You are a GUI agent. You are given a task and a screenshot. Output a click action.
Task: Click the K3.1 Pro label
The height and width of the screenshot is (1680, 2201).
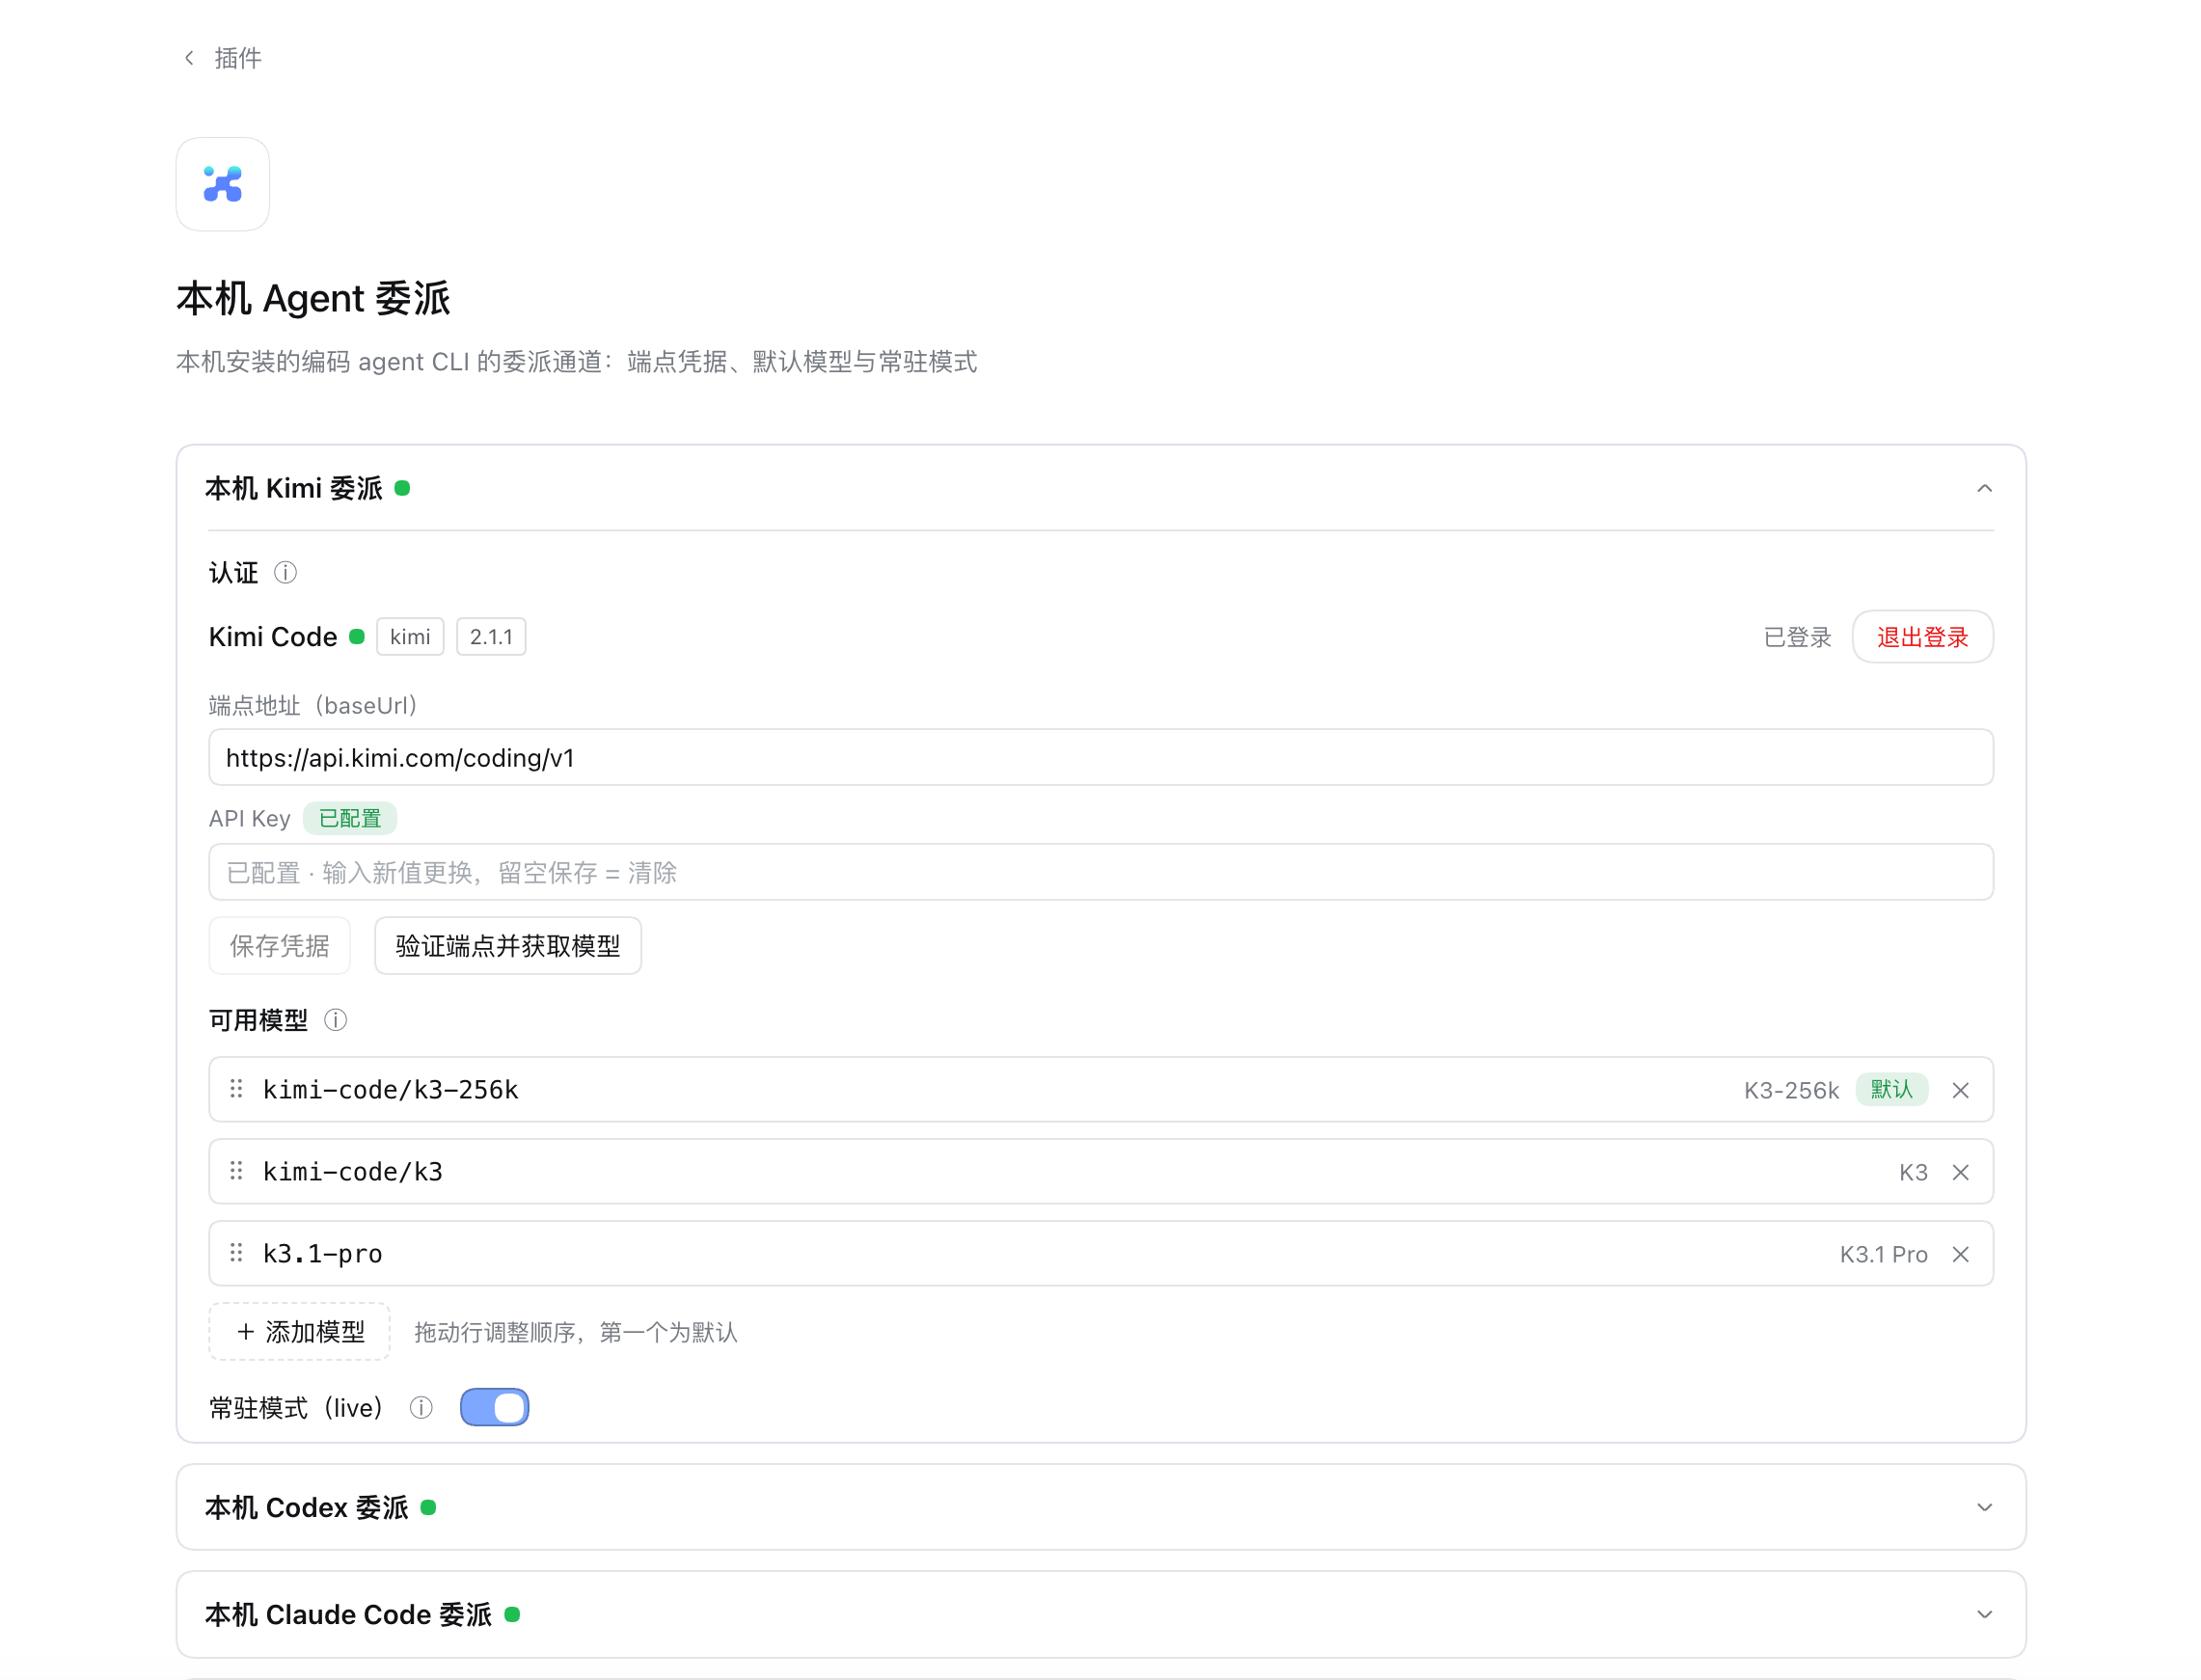(1883, 1254)
